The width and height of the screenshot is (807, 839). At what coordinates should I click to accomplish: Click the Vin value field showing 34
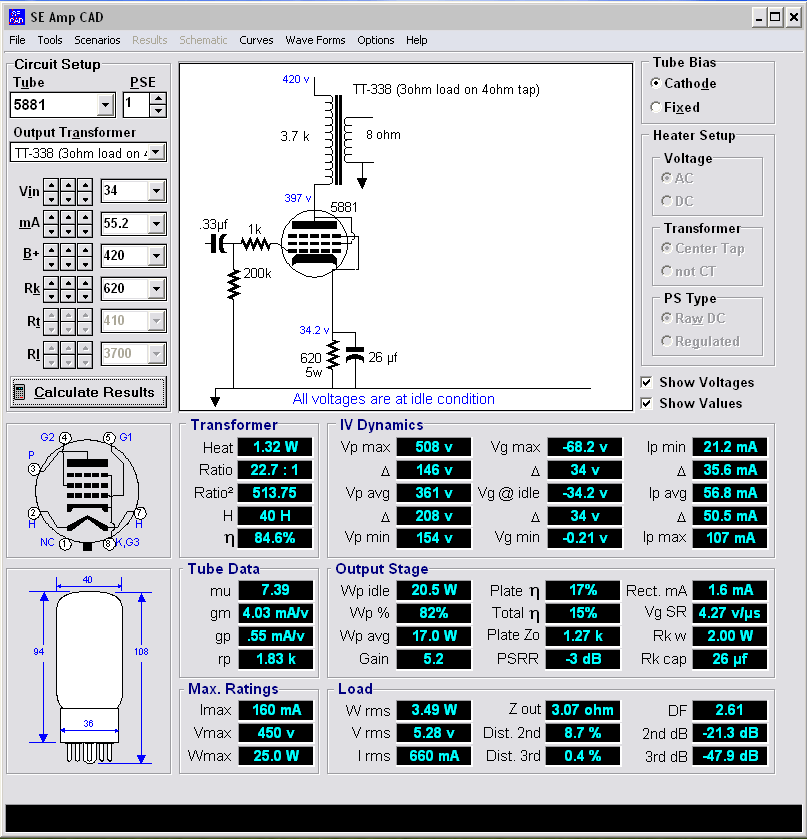point(125,190)
